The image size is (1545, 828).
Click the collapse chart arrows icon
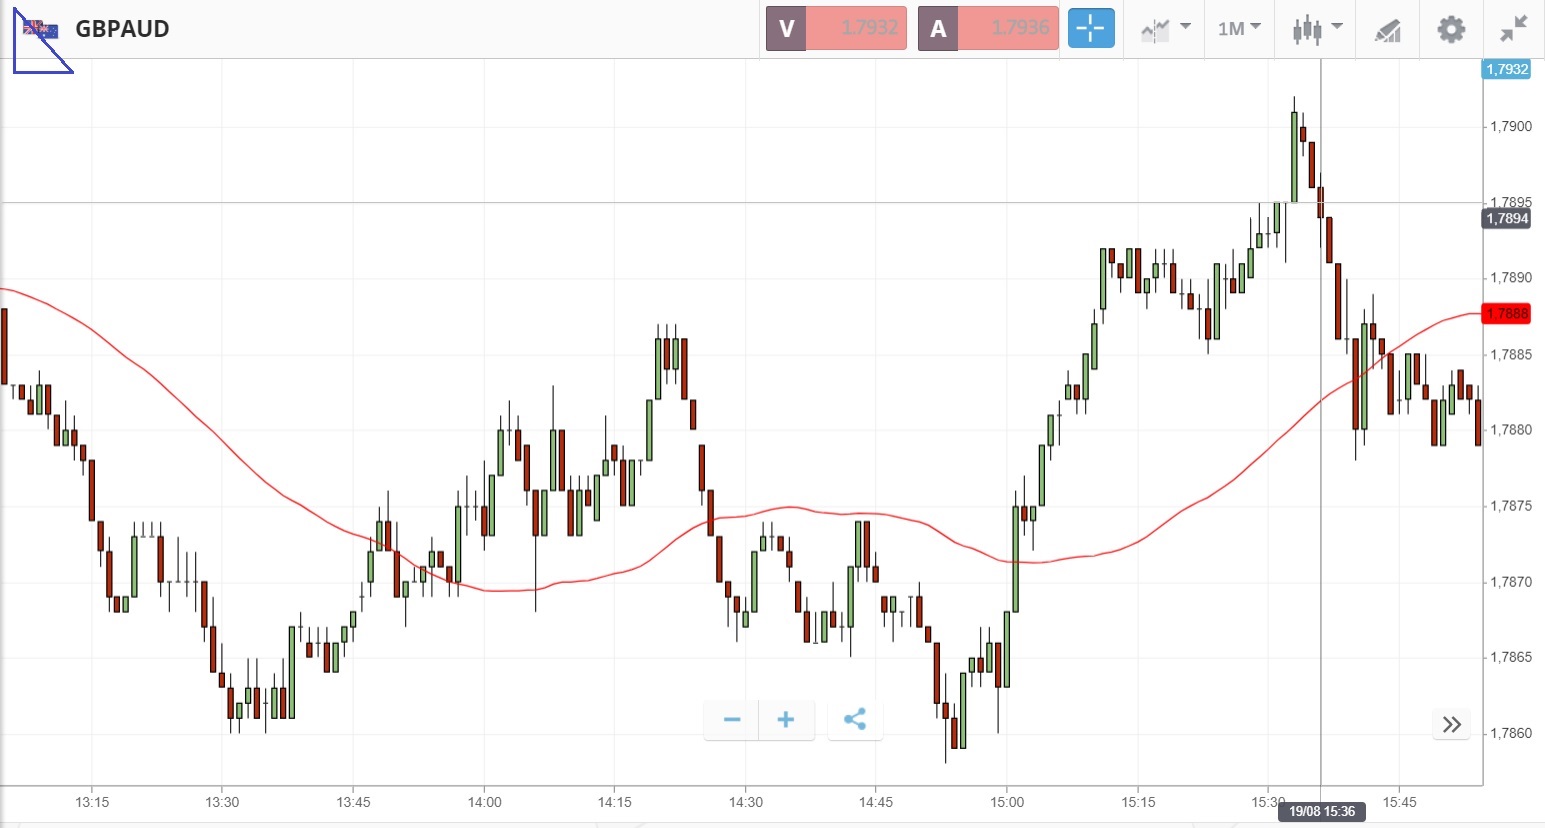click(1514, 29)
